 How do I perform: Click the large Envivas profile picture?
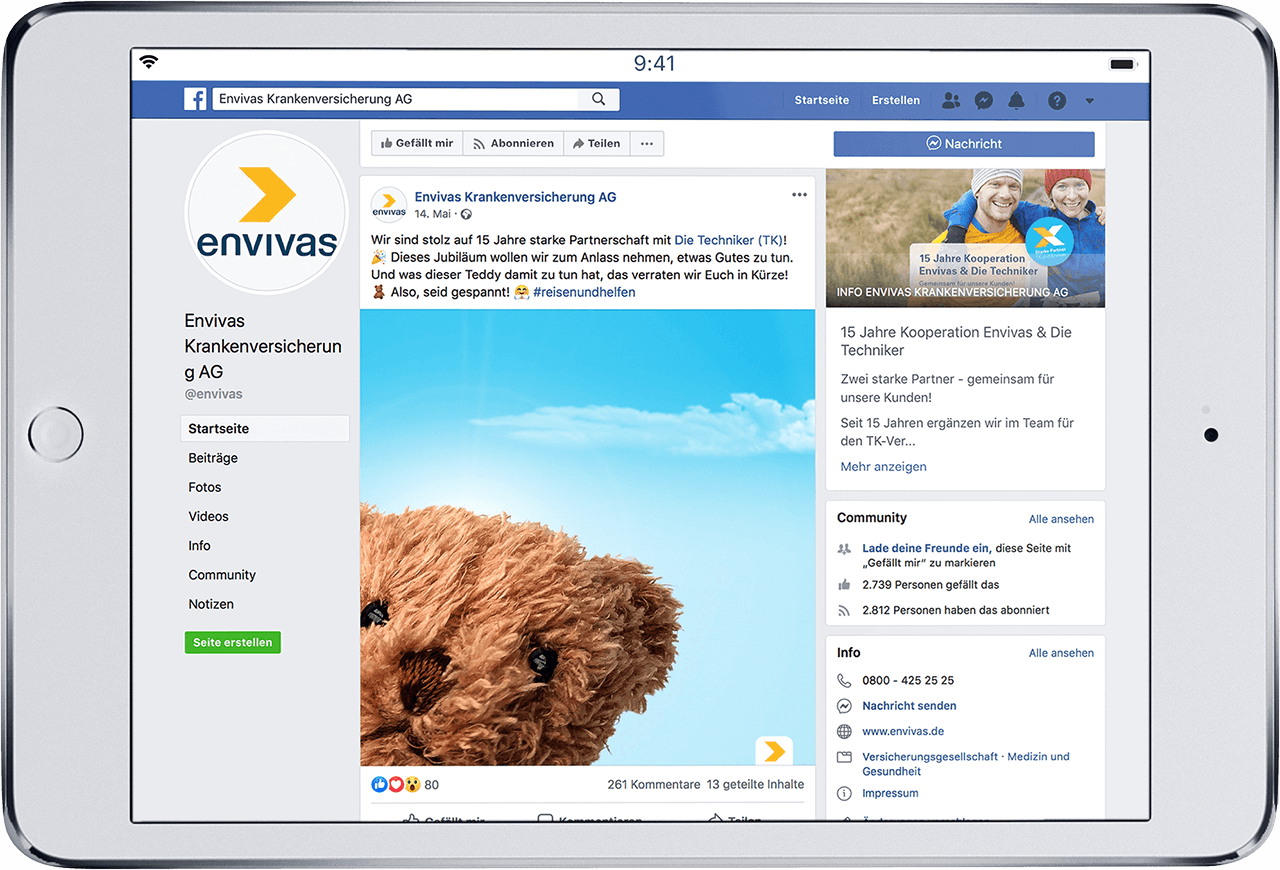(267, 212)
